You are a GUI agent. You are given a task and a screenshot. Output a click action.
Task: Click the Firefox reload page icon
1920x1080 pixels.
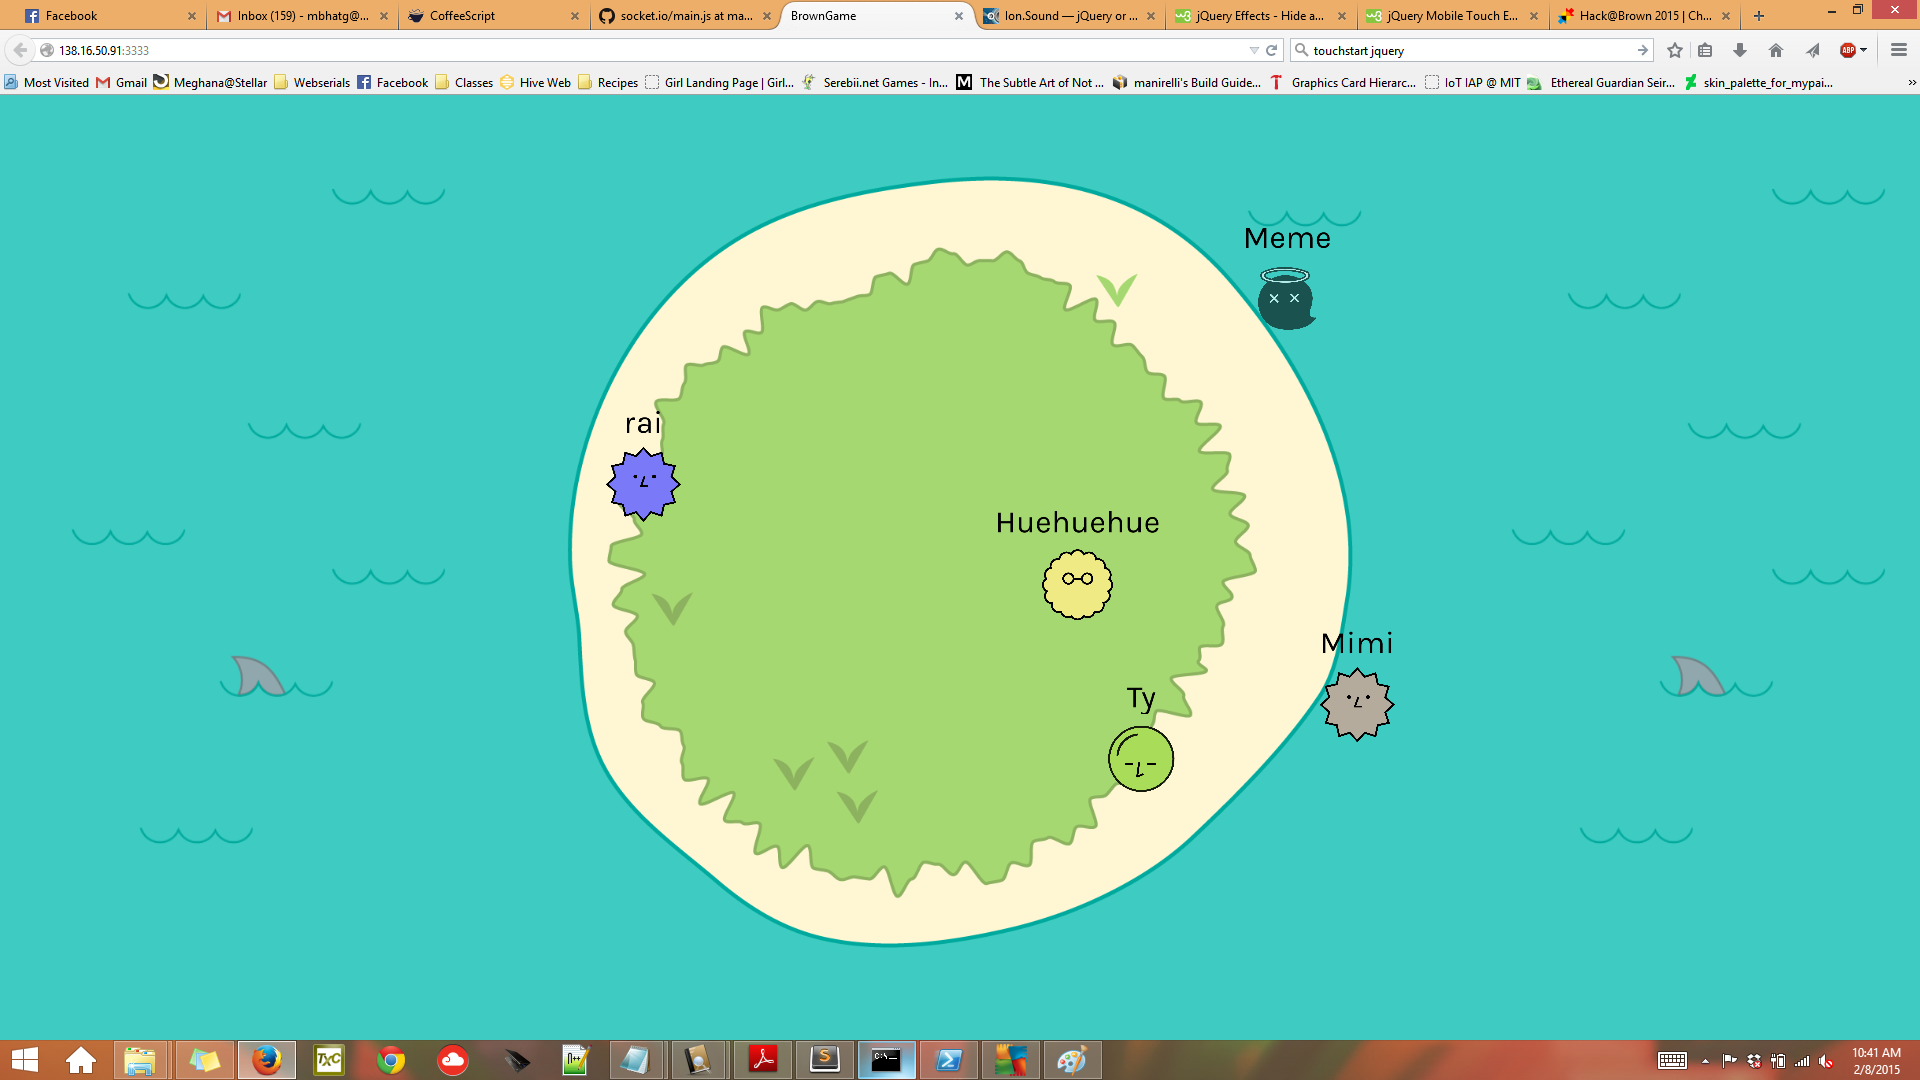pos(1272,50)
